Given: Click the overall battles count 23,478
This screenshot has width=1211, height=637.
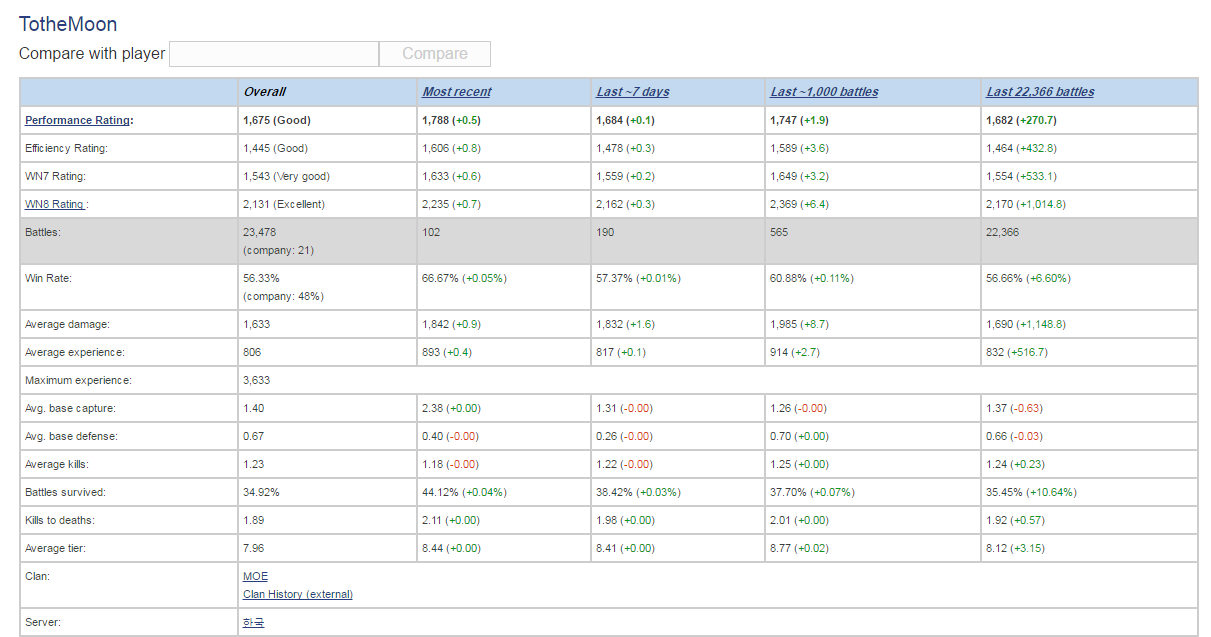Looking at the screenshot, I should (x=259, y=232).
